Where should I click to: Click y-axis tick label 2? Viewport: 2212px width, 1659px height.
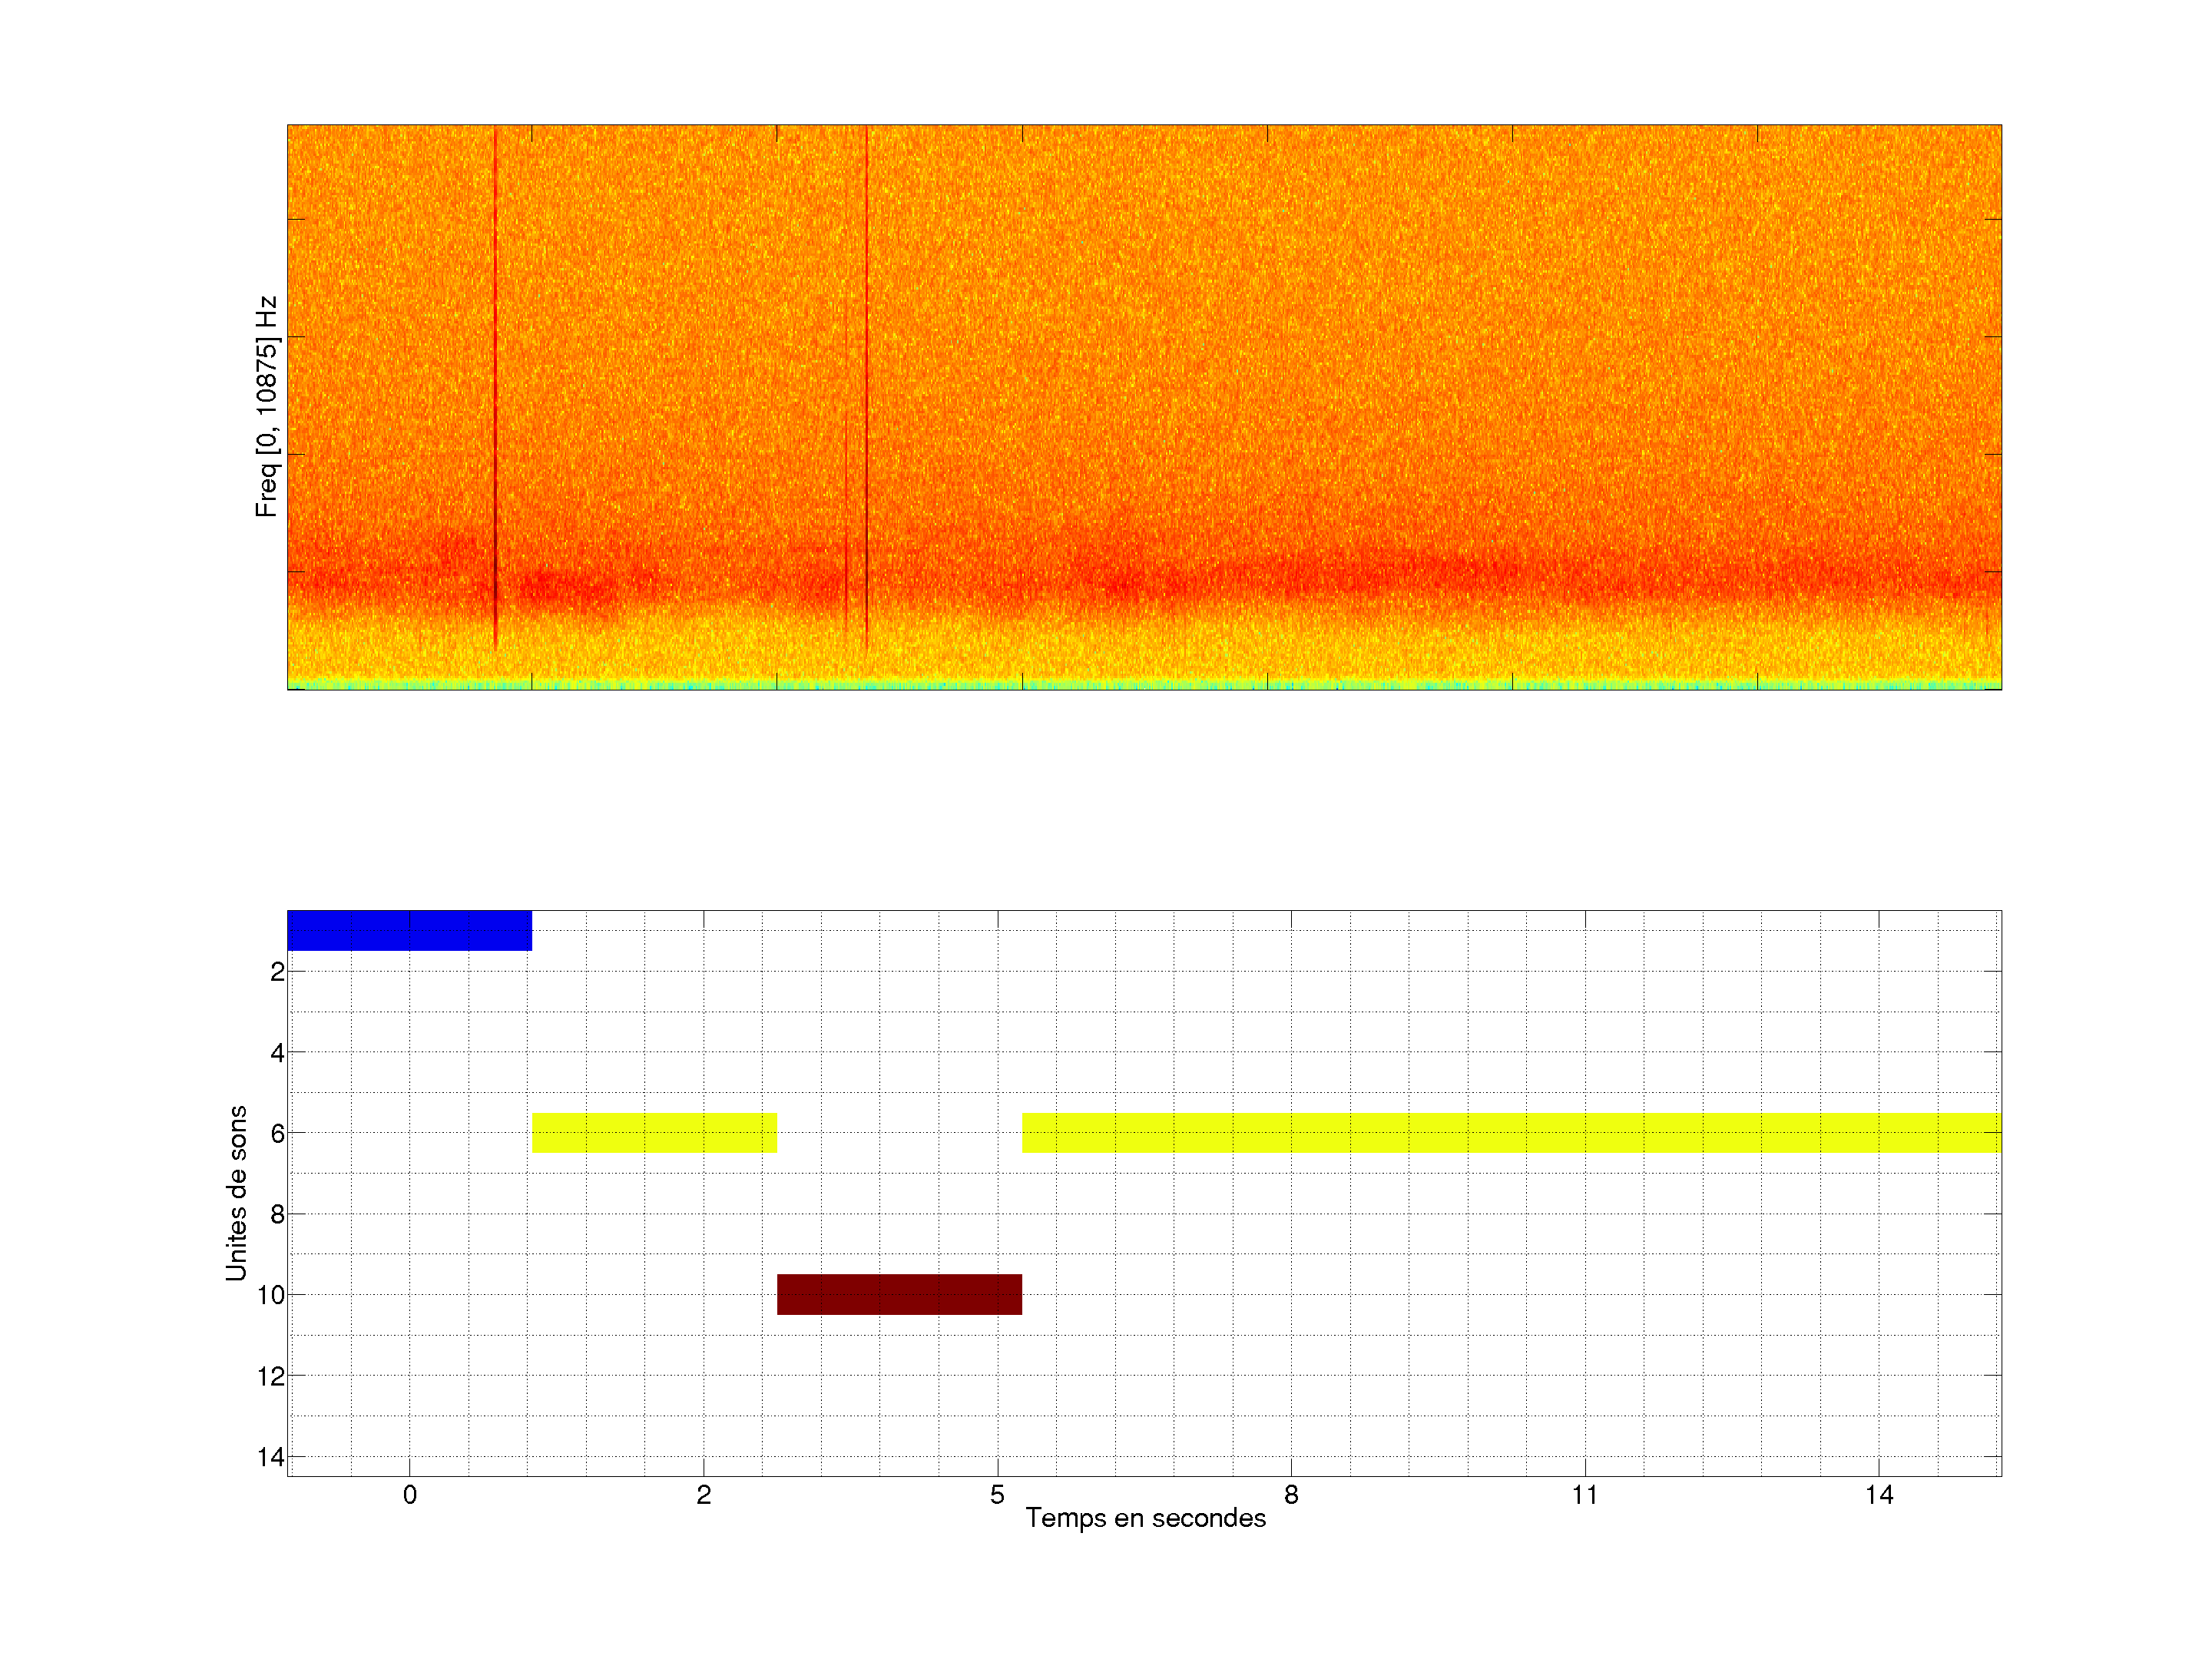click(x=277, y=972)
